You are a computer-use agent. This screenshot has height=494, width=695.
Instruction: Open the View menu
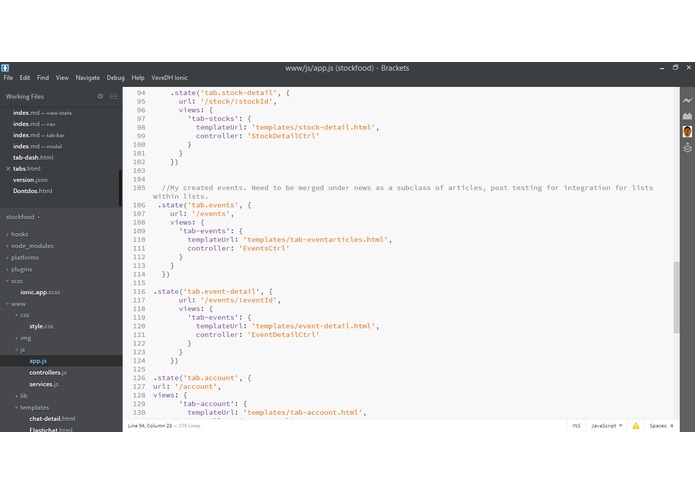(62, 78)
